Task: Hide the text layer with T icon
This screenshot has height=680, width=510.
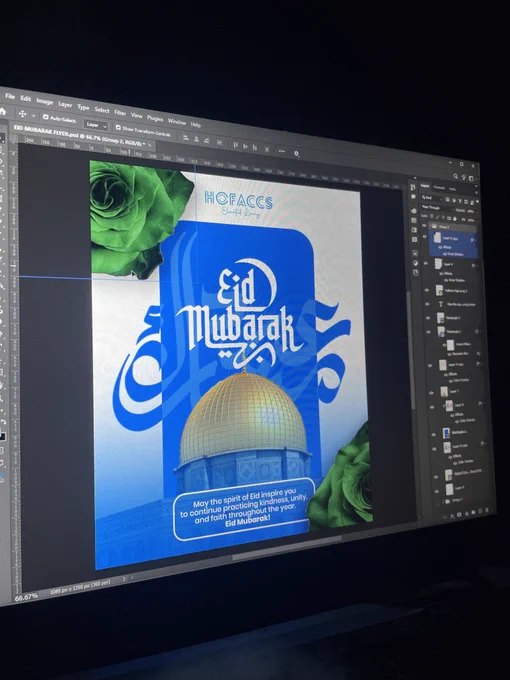Action: (427, 304)
